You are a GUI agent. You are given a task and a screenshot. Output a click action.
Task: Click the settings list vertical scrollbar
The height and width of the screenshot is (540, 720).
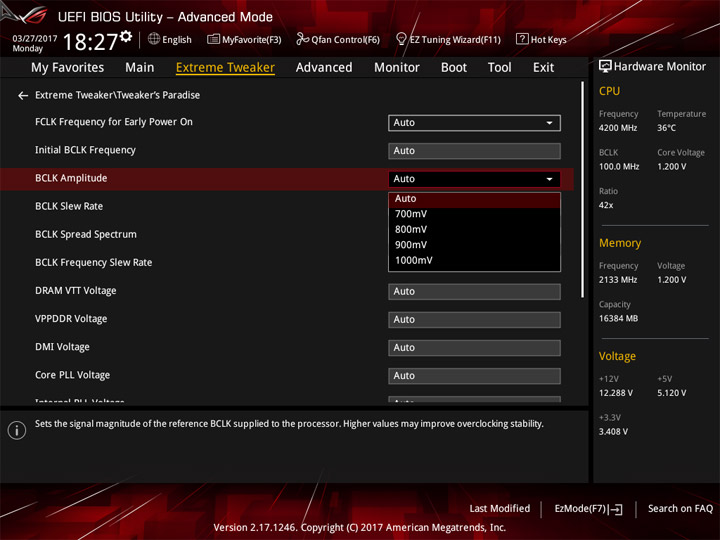[x=582, y=190]
